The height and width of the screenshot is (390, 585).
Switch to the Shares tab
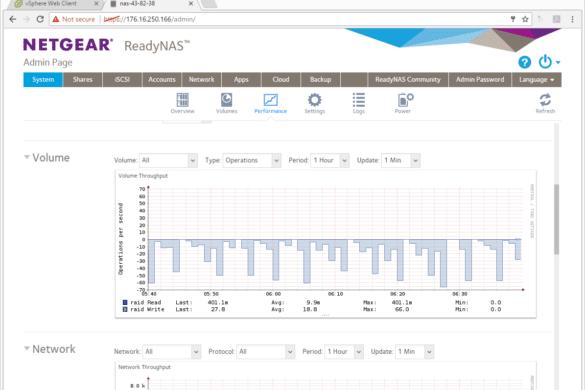point(82,79)
